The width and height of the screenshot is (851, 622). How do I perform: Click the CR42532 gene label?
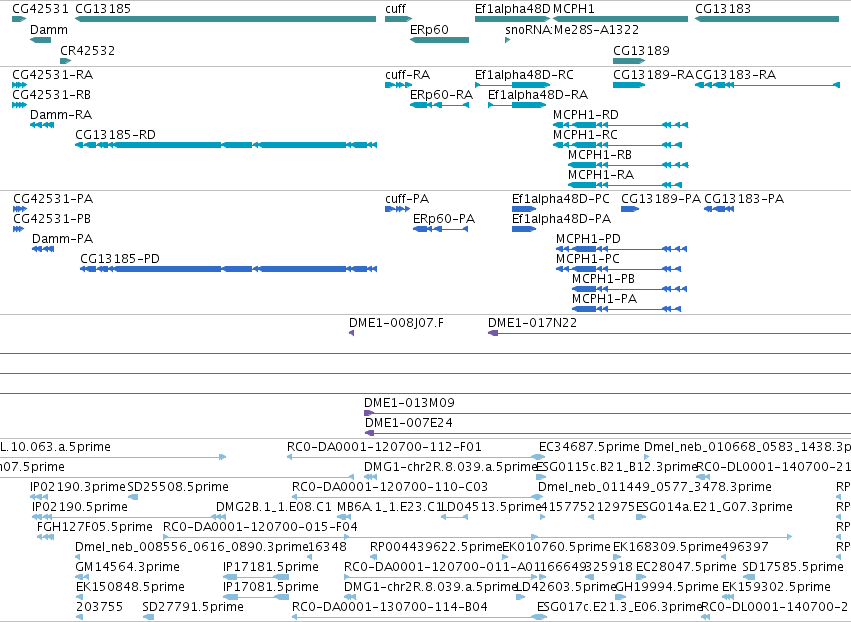[87, 50]
